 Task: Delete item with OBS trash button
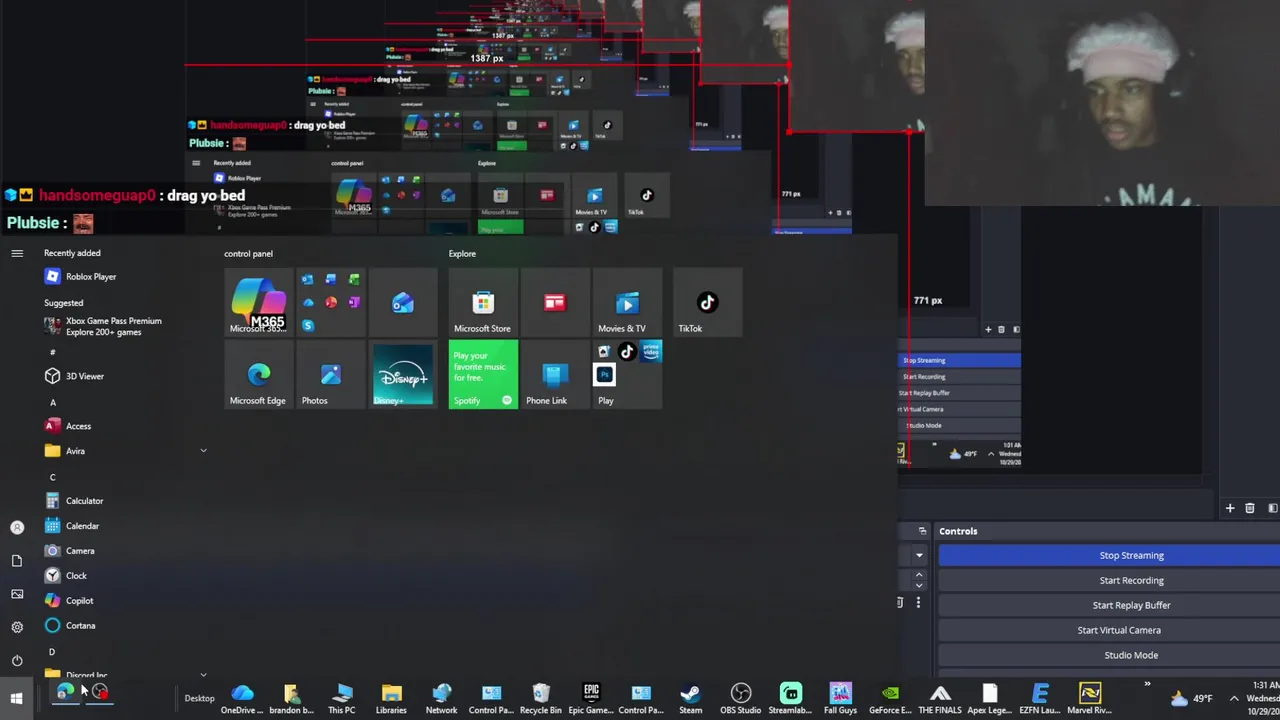click(x=1250, y=508)
